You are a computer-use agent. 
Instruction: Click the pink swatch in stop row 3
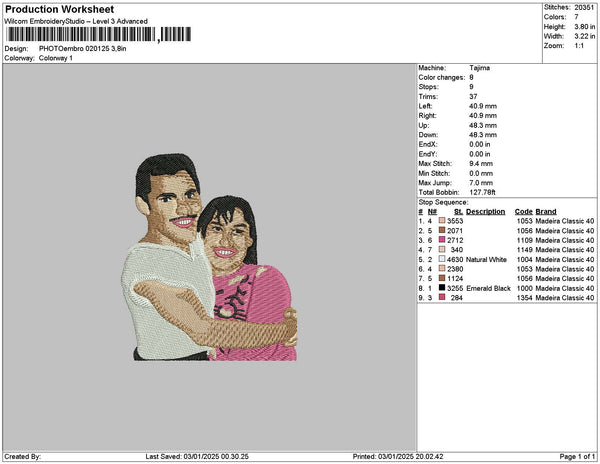442,240
